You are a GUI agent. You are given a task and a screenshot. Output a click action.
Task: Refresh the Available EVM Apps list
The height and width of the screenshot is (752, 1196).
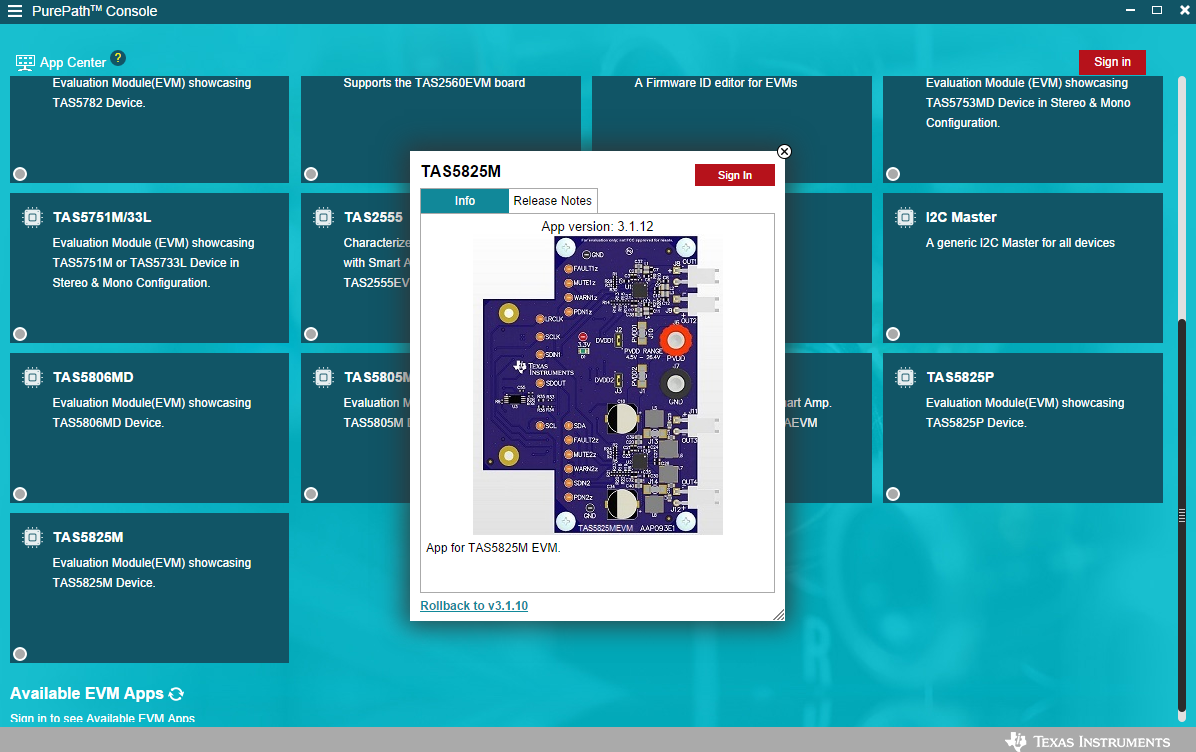[176, 693]
